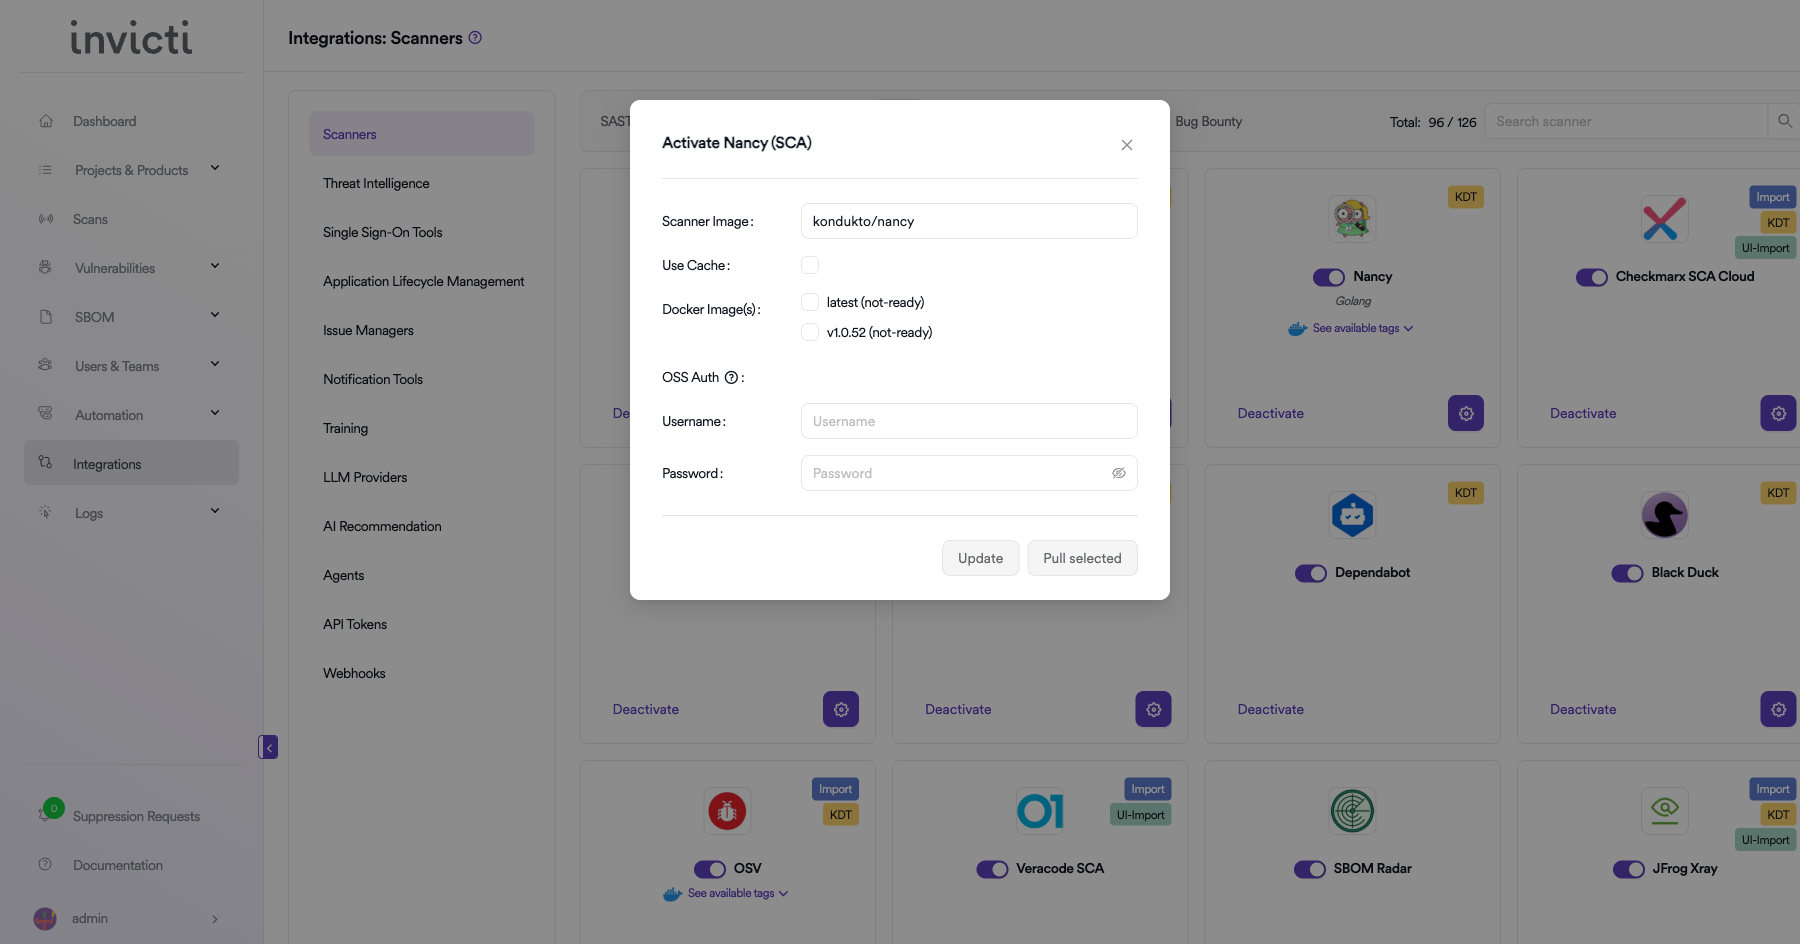Open Black Duck scanner settings gear
Screen dimensions: 1800x944
point(1777,710)
